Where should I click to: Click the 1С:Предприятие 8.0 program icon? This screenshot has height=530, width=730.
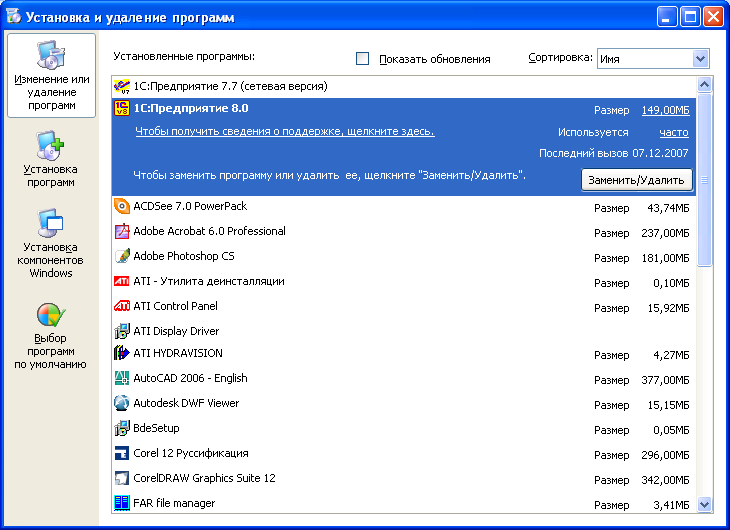[x=122, y=108]
